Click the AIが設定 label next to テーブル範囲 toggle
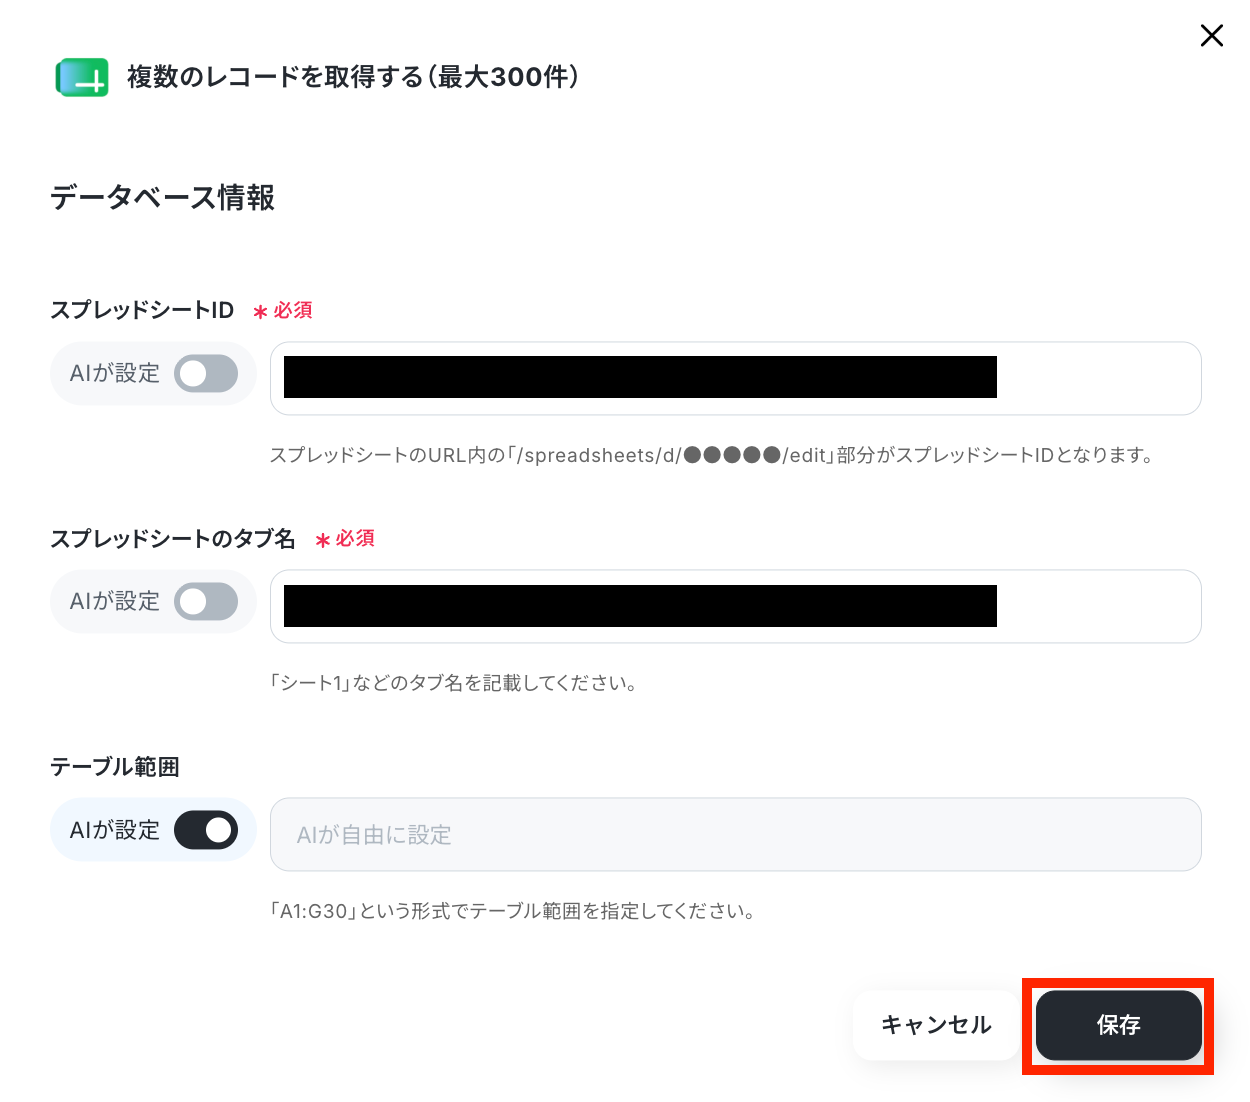 [x=115, y=830]
